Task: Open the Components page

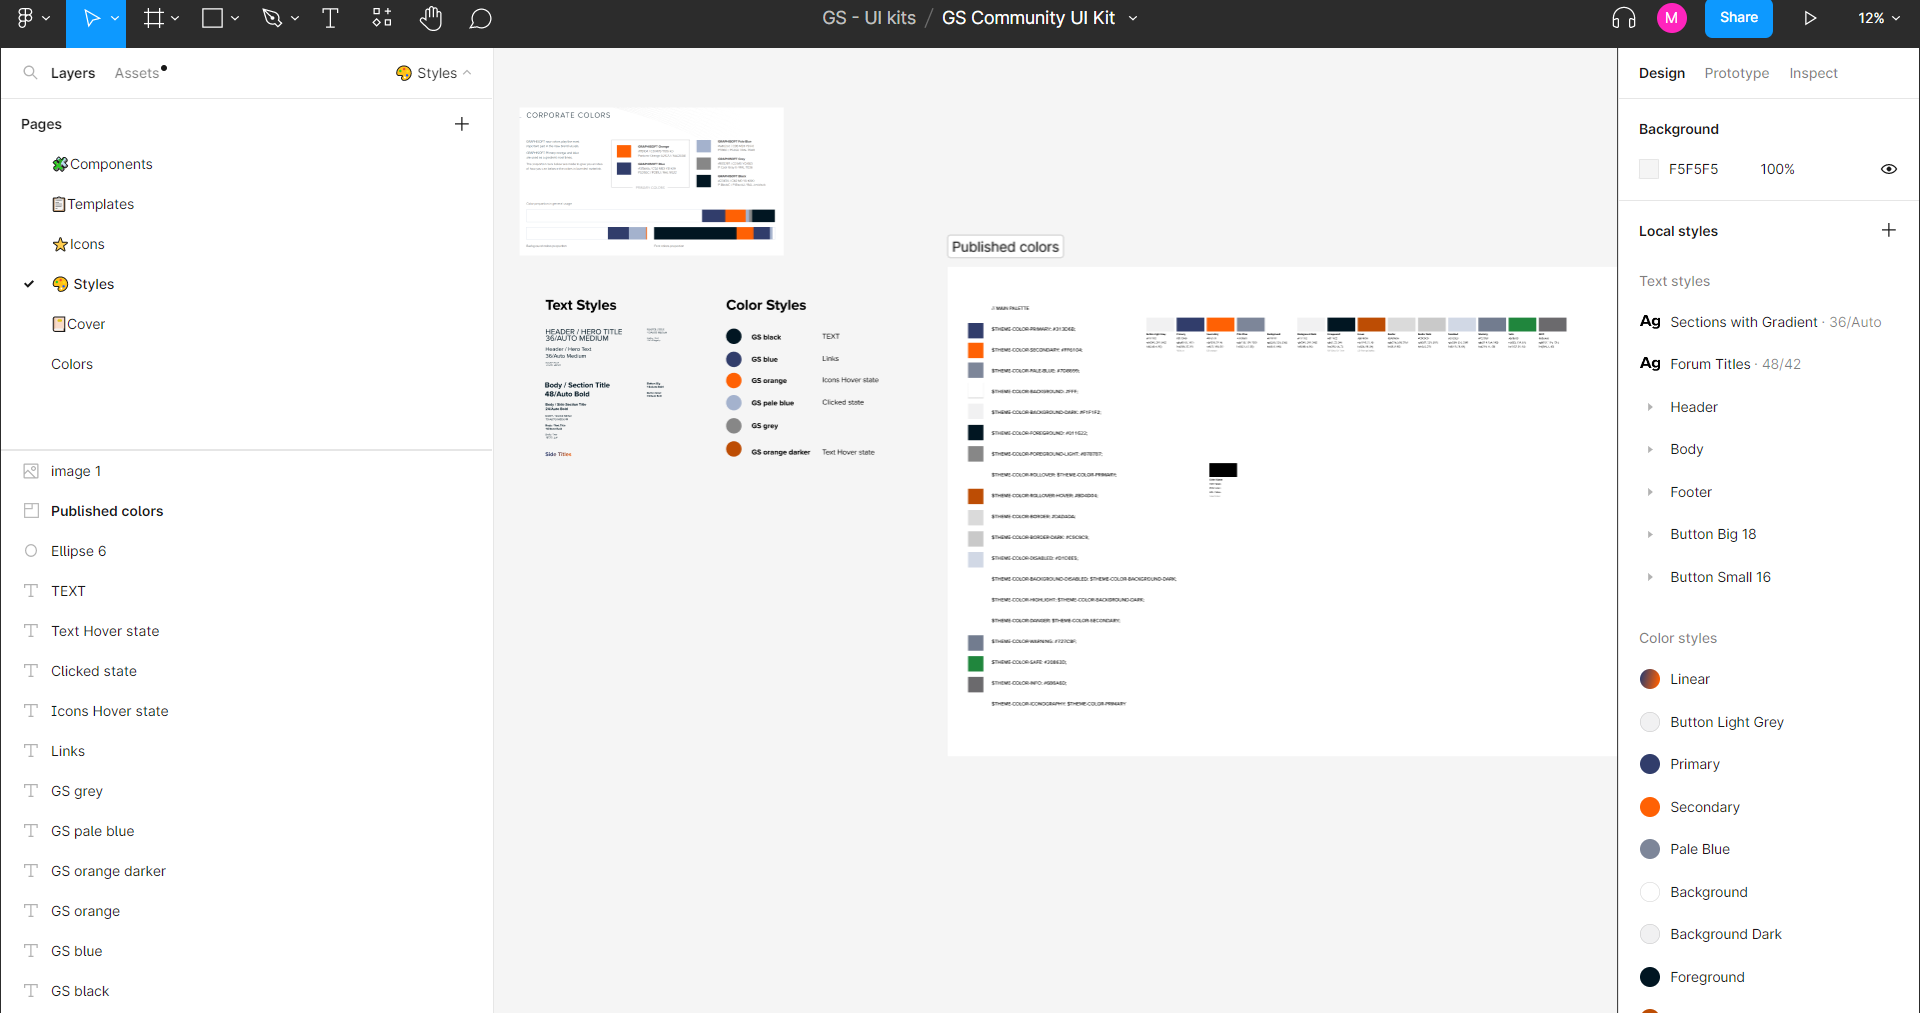Action: click(x=110, y=164)
